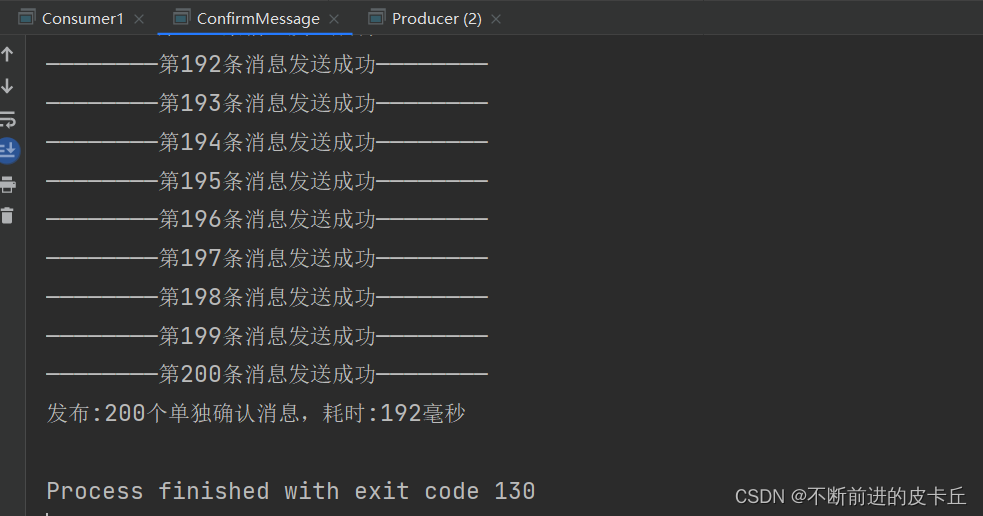The width and height of the screenshot is (983, 516).
Task: Toggle scroll to end of console
Action: tap(8, 151)
